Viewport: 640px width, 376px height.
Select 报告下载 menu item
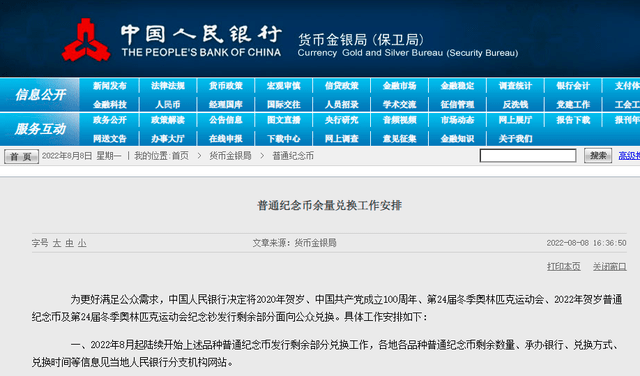tap(573, 120)
